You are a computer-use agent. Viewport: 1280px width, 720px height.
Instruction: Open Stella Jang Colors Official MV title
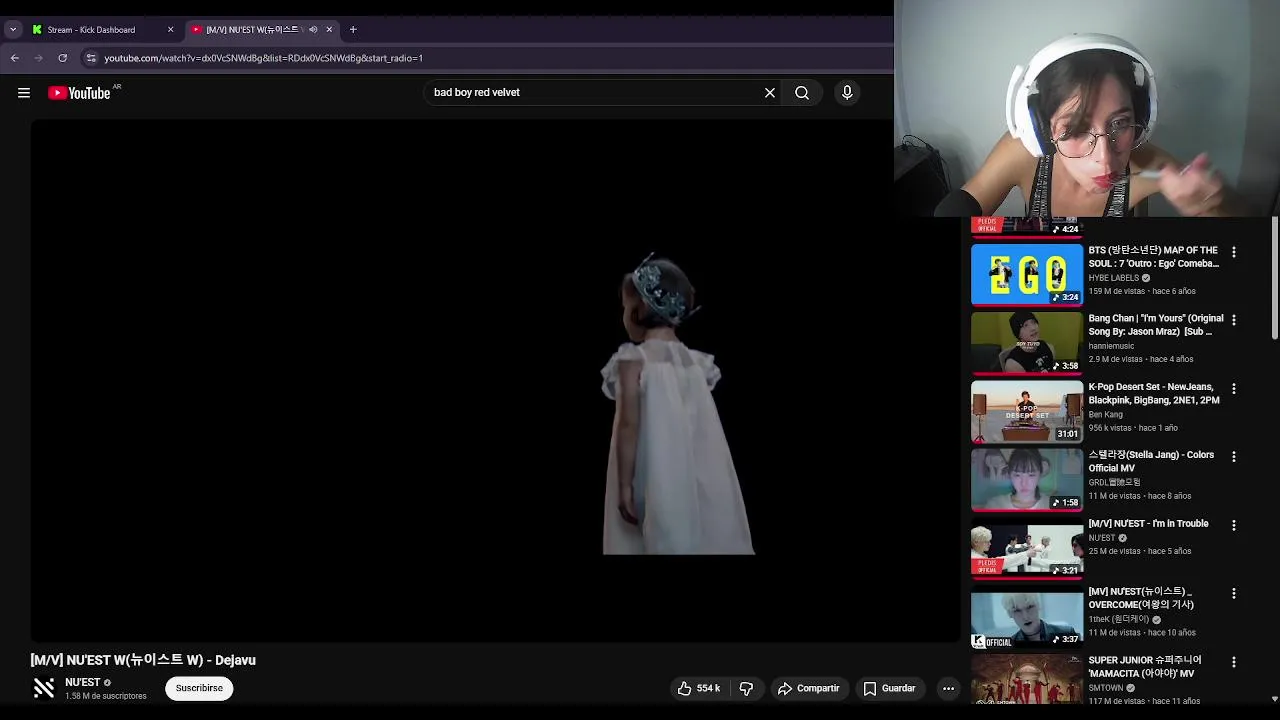1151,461
